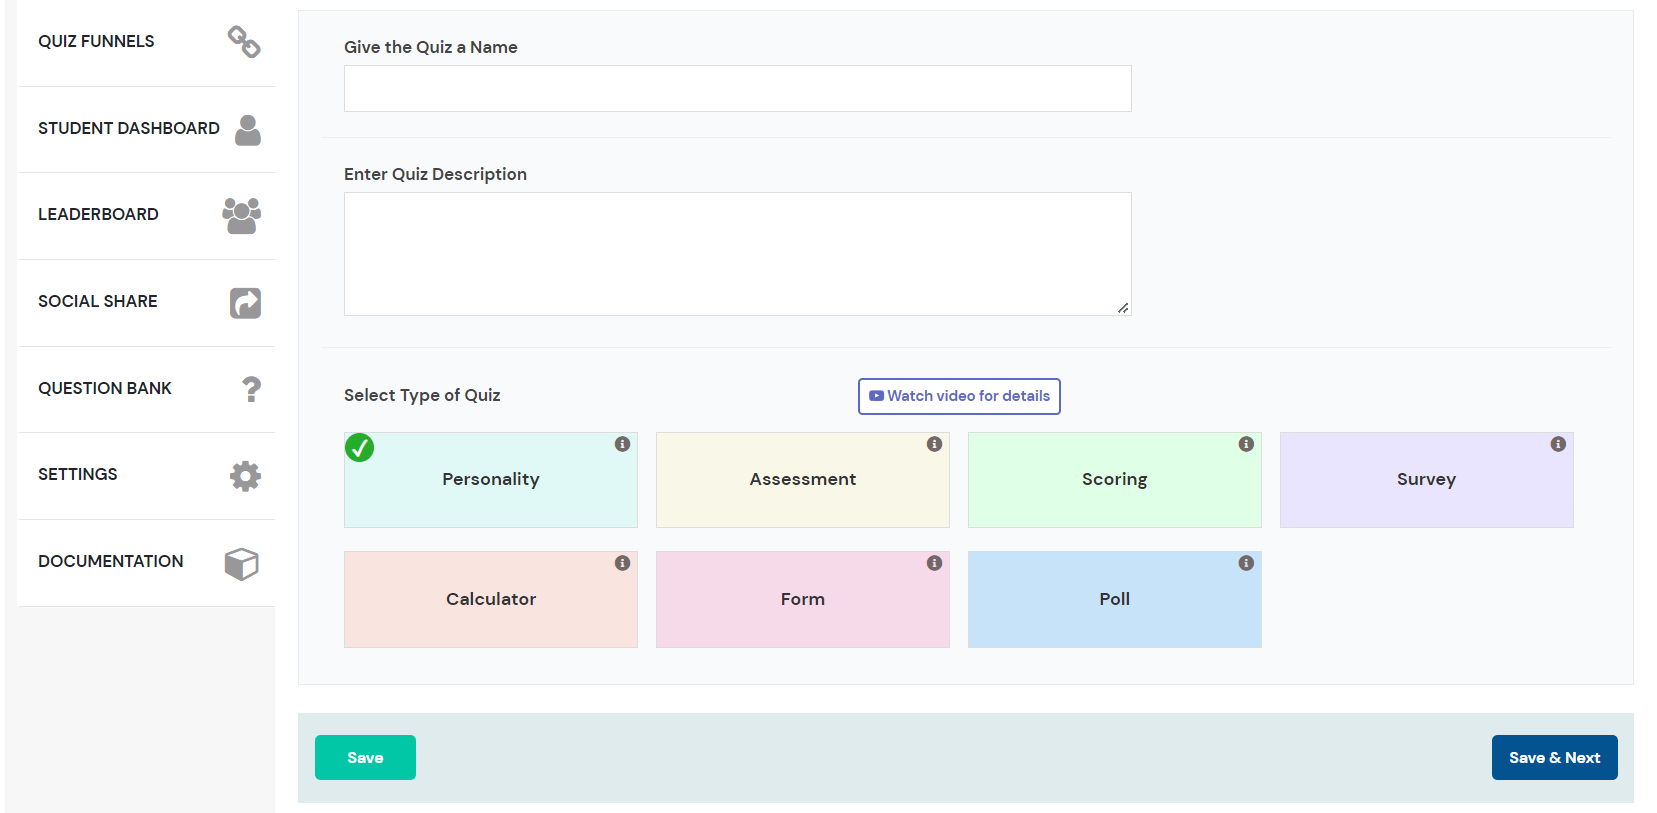Select the Personality quiz type
Viewport: 1657px width, 813px height.
click(x=490, y=480)
